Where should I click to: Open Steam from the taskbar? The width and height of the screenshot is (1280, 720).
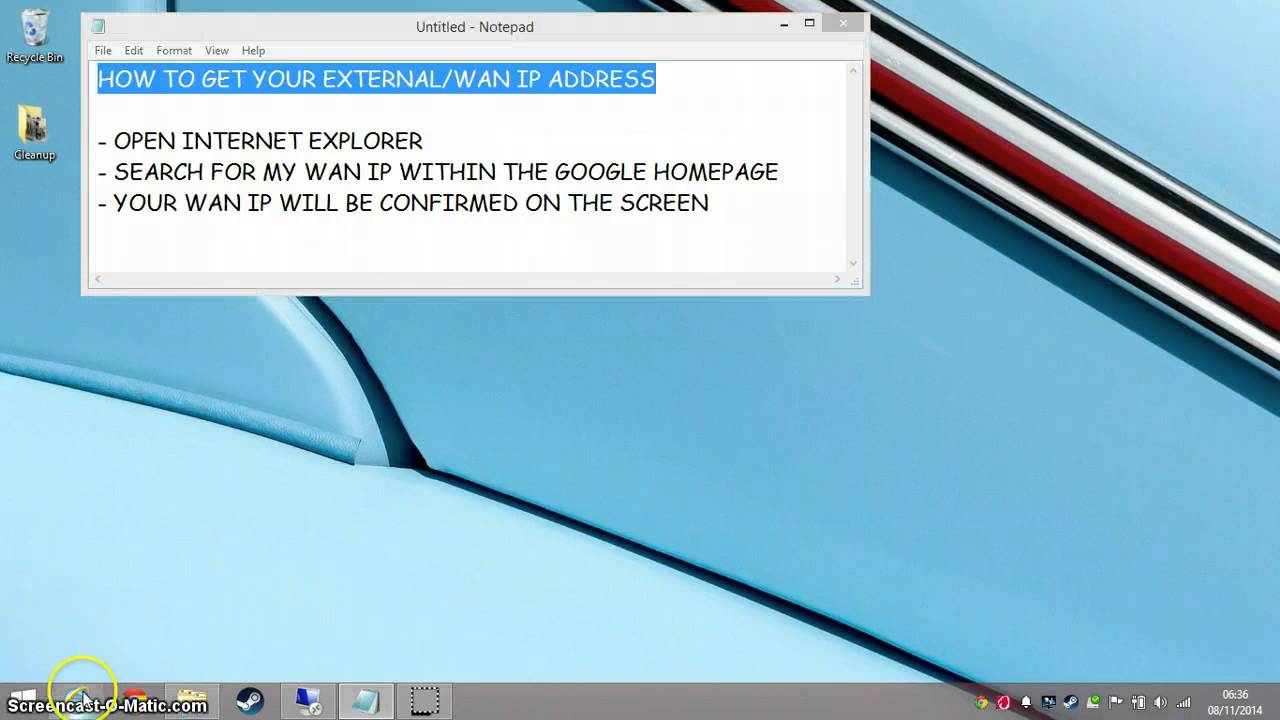coord(250,701)
